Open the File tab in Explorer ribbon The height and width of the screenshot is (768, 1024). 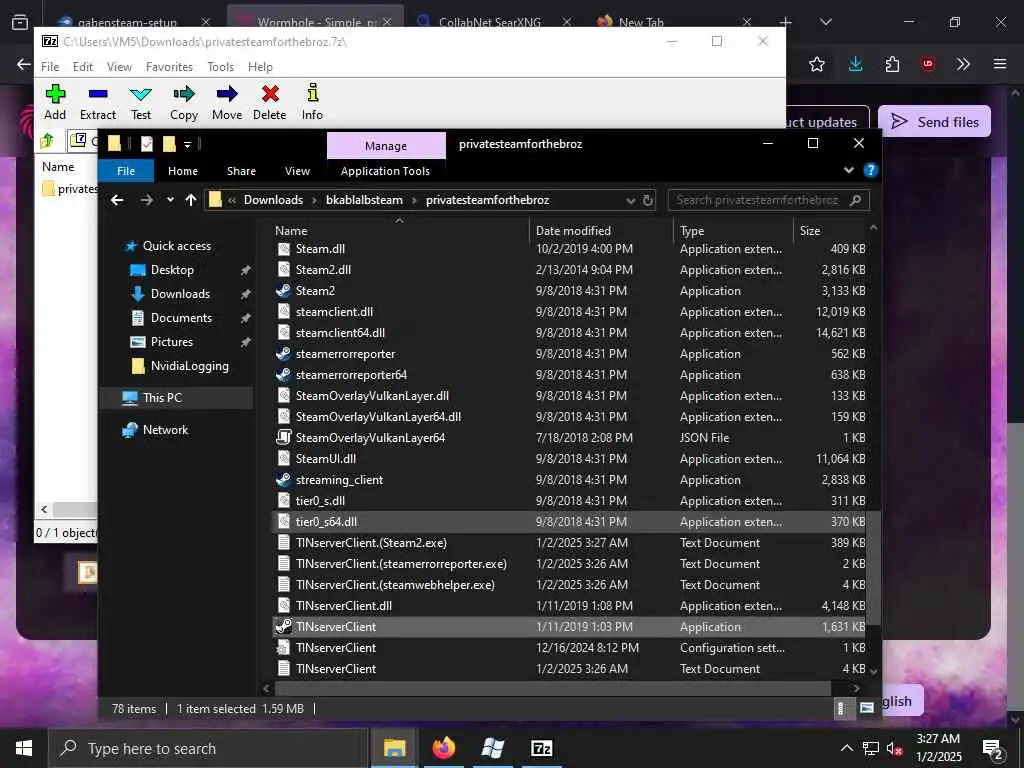(x=126, y=171)
